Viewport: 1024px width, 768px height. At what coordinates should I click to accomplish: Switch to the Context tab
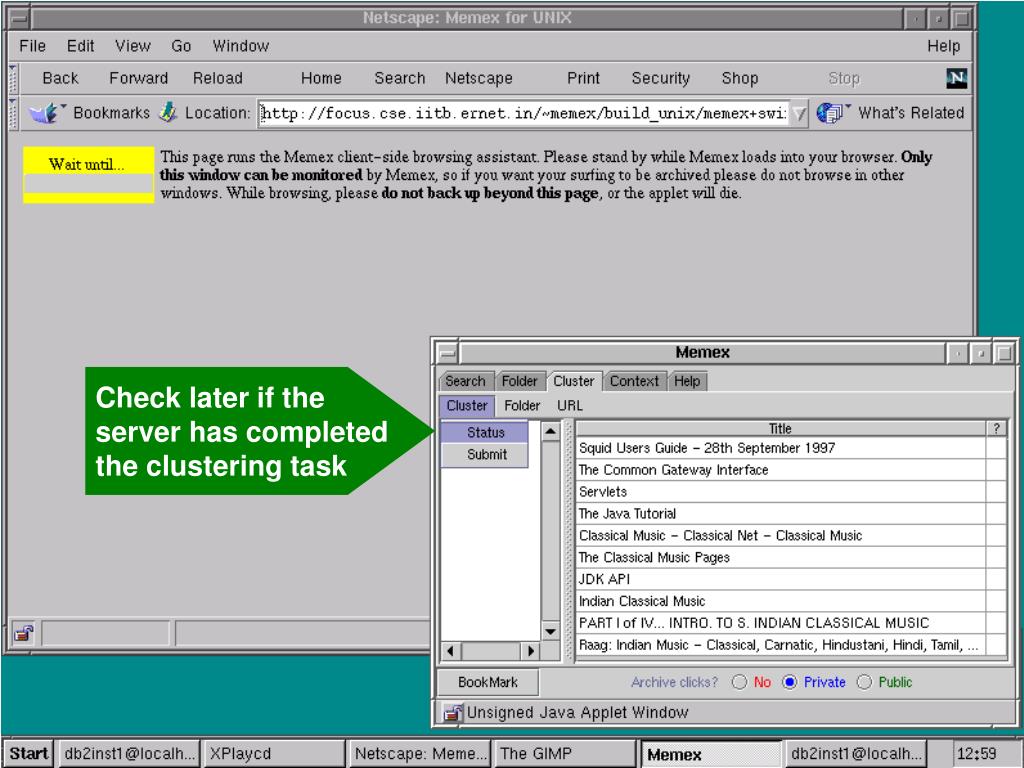click(x=634, y=381)
